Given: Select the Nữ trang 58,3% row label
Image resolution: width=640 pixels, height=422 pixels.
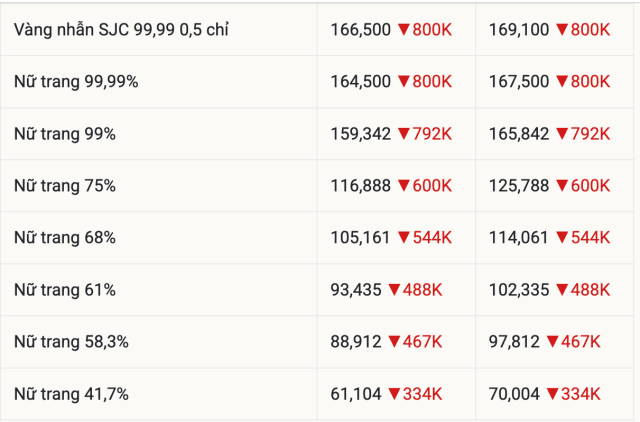Looking at the screenshot, I should 71,342.
